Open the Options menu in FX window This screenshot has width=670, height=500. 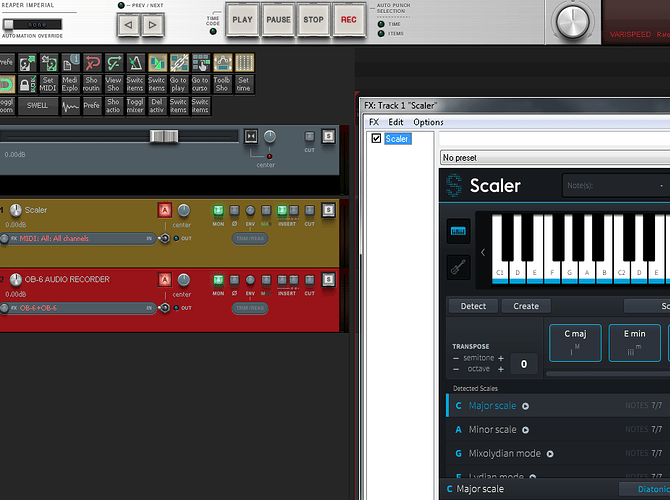point(428,122)
